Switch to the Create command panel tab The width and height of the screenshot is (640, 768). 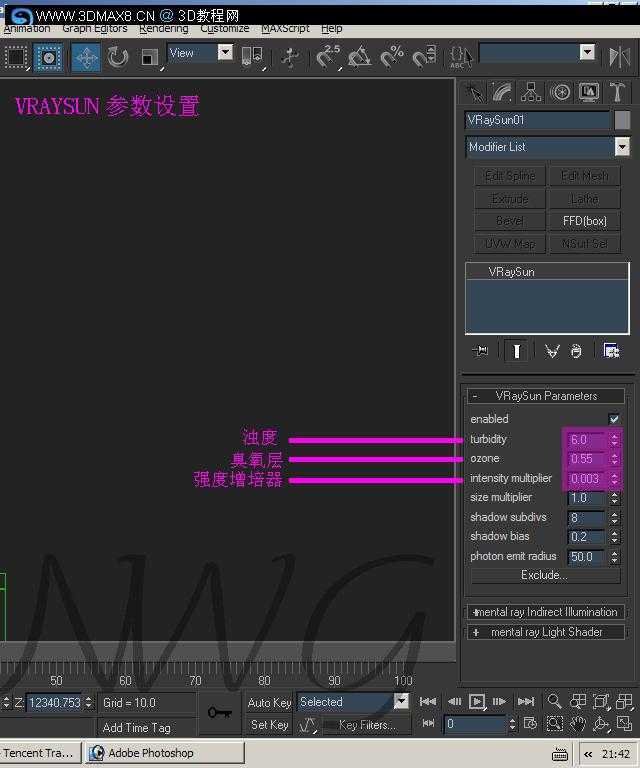tap(474, 92)
